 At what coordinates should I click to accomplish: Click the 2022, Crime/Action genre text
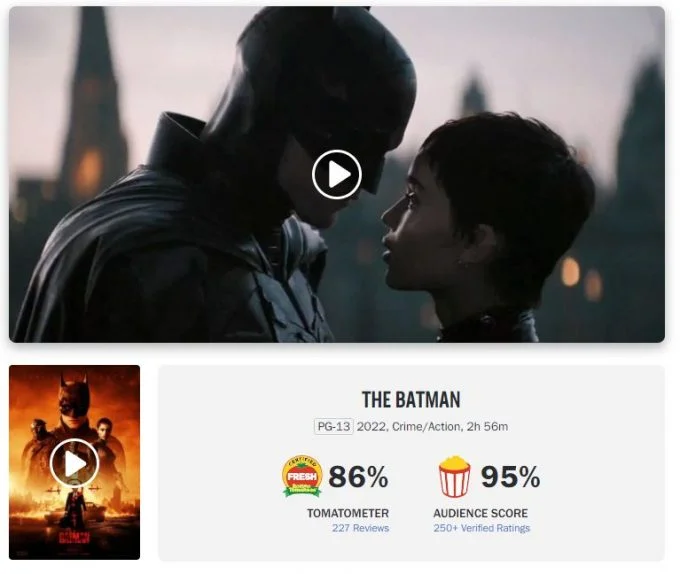[408, 427]
